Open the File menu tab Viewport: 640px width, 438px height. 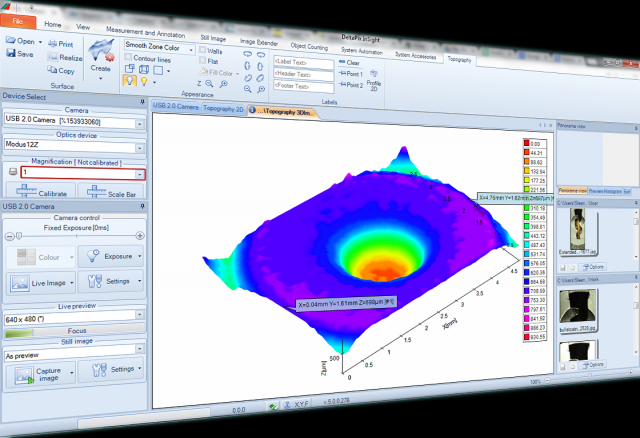pyautogui.click(x=18, y=21)
